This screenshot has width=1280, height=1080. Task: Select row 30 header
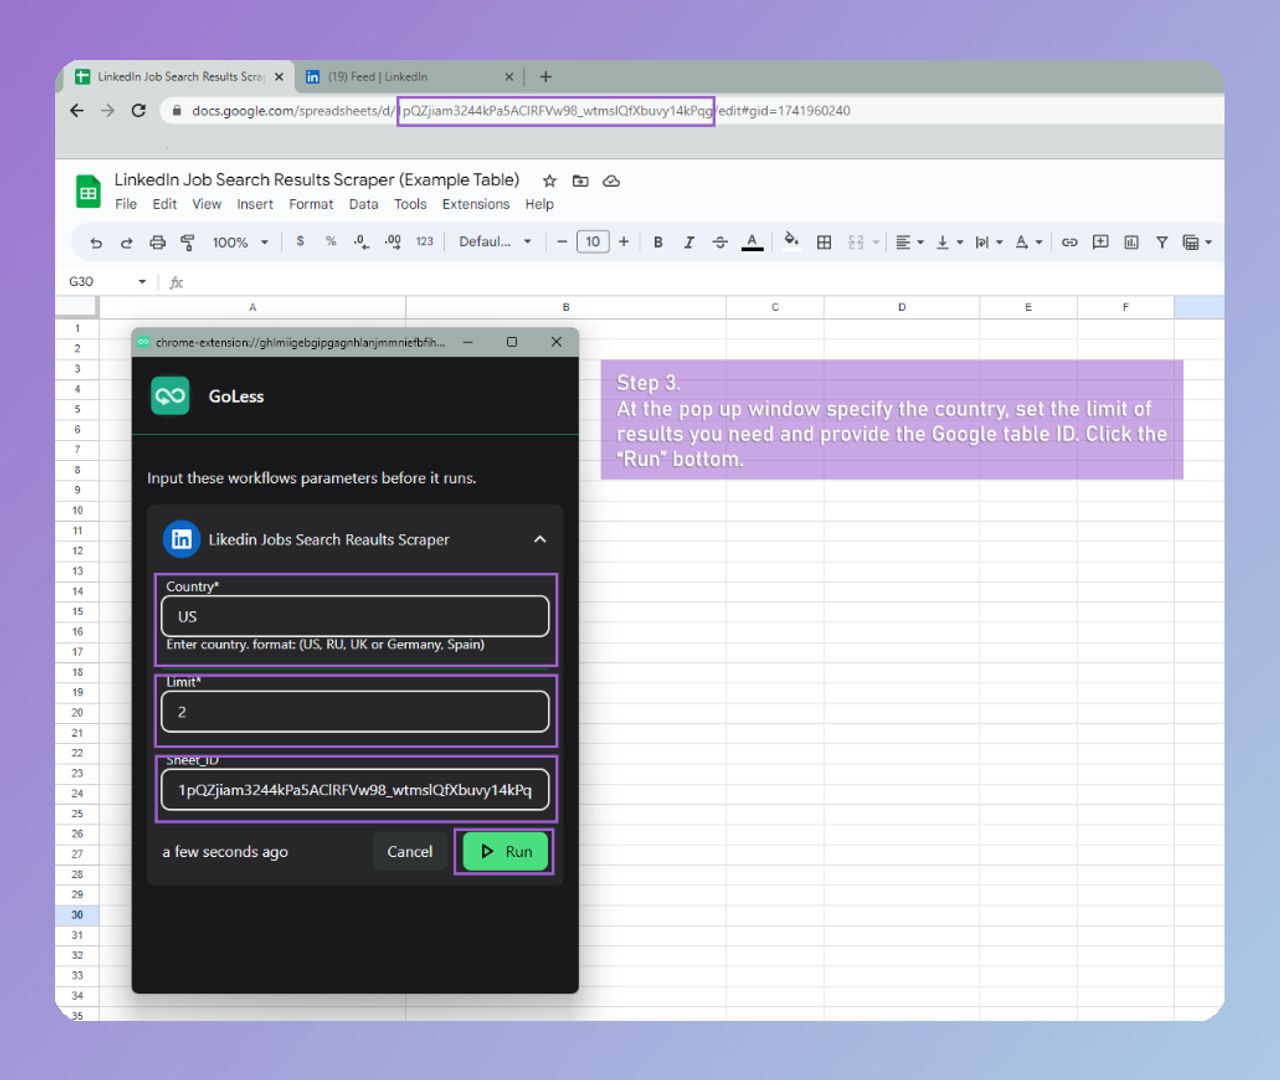[77, 915]
